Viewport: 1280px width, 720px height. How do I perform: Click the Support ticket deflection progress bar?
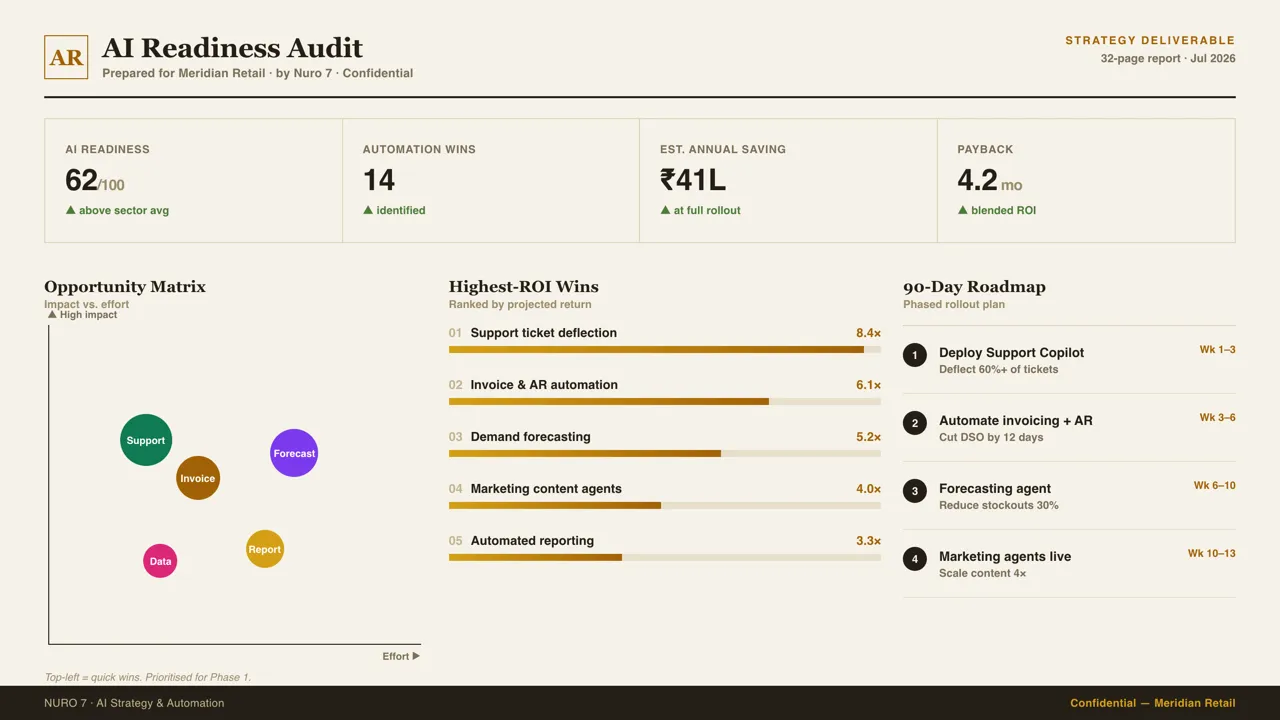click(665, 350)
